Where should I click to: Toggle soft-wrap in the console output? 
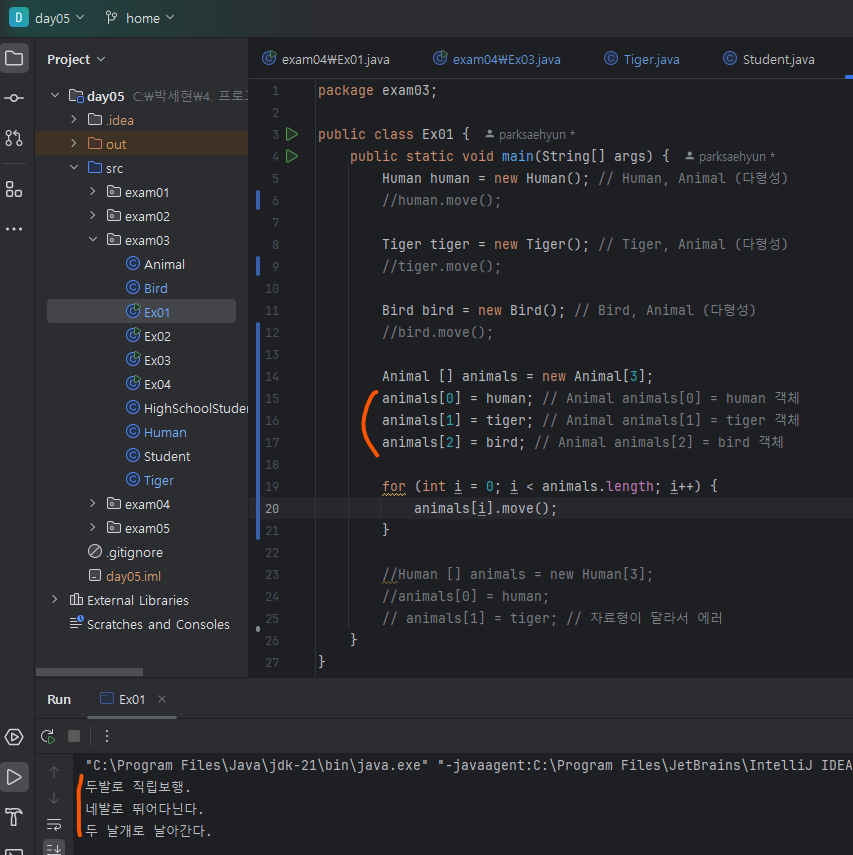(x=54, y=823)
